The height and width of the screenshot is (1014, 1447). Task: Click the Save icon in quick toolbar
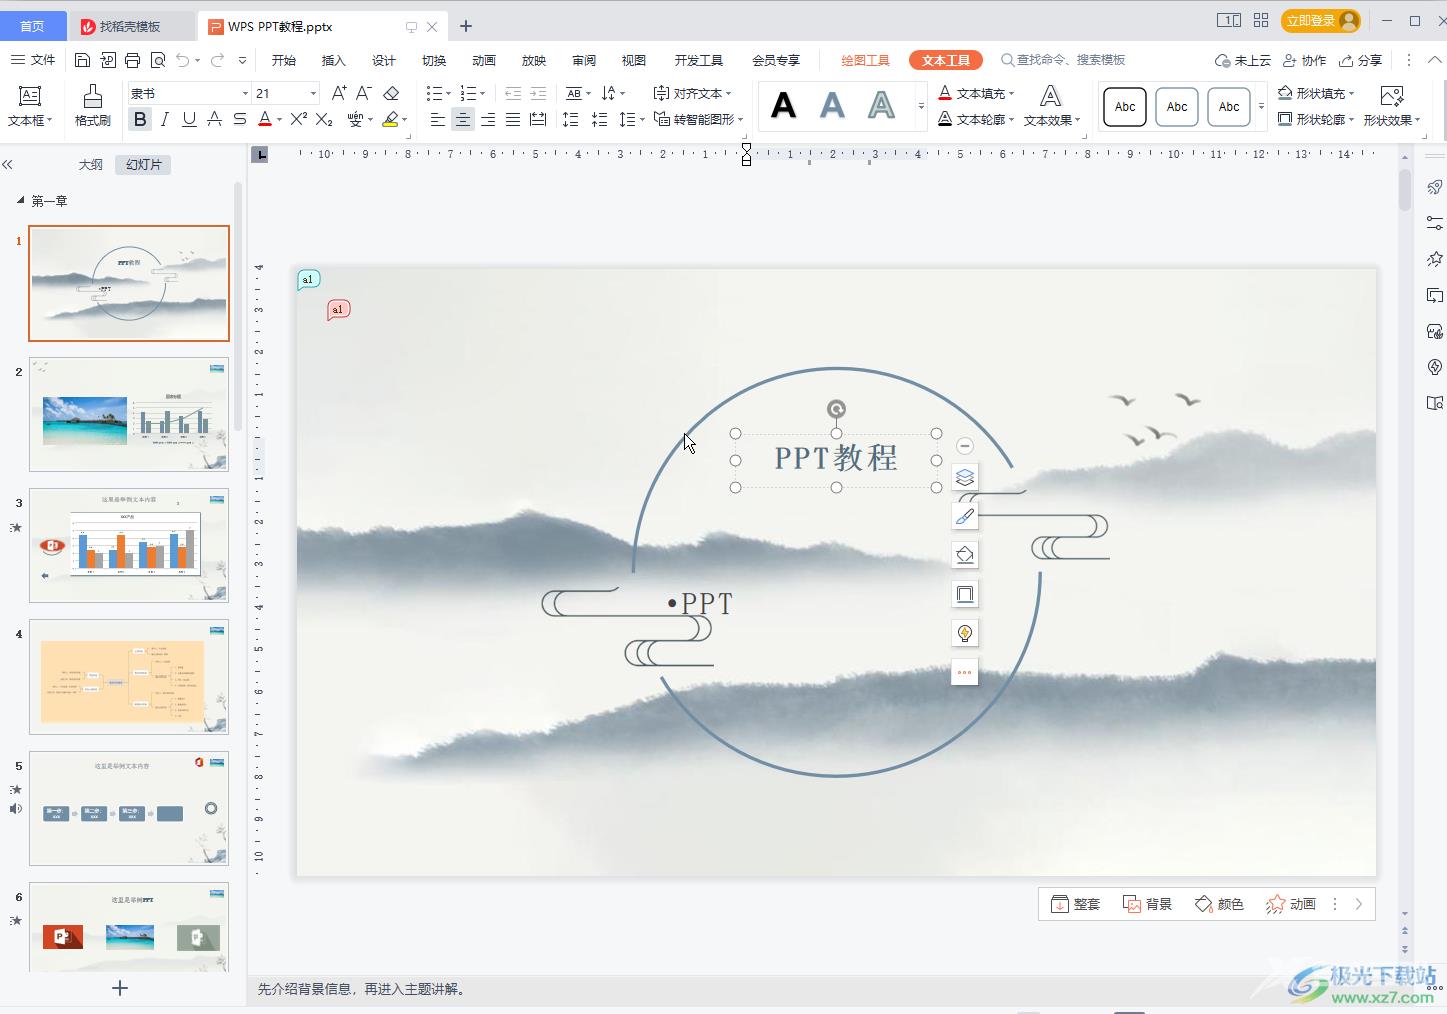pos(83,60)
